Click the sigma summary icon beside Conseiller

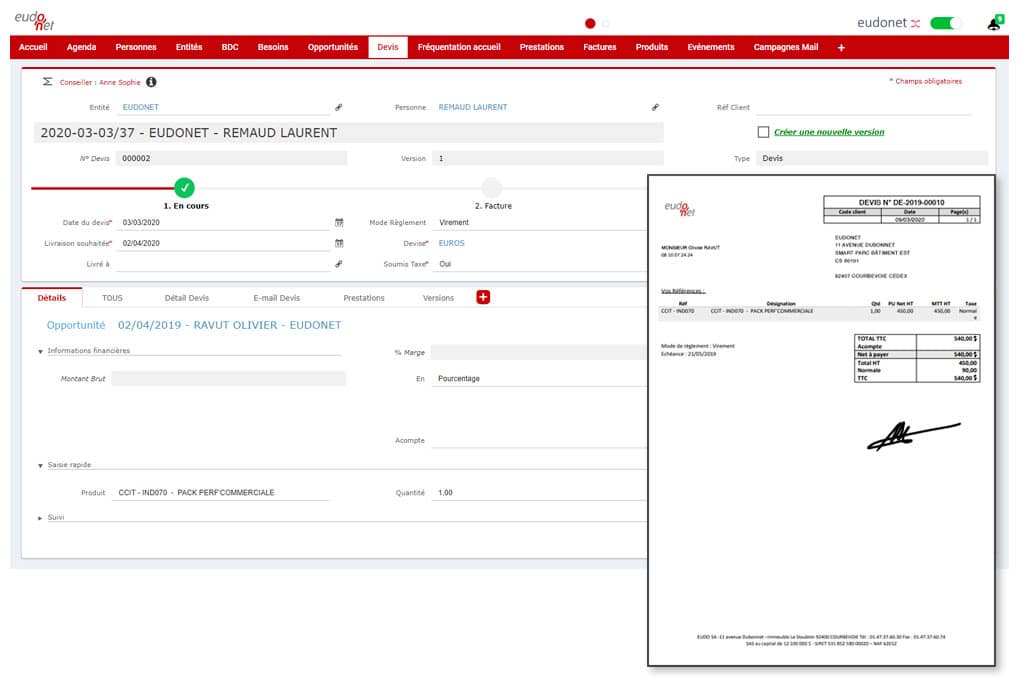tap(48, 81)
